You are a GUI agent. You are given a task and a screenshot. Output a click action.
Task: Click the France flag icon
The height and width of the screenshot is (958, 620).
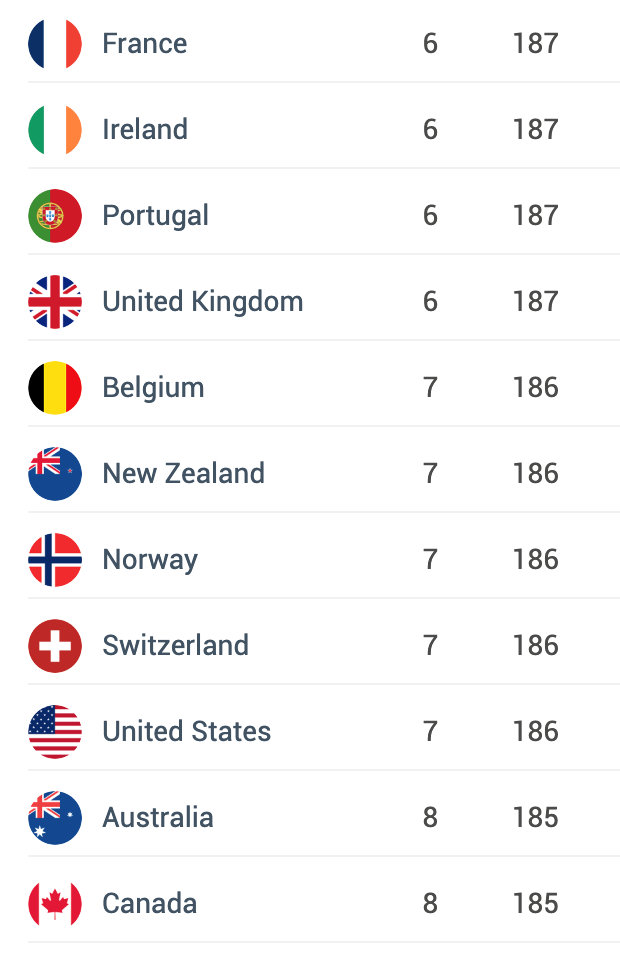[55, 43]
